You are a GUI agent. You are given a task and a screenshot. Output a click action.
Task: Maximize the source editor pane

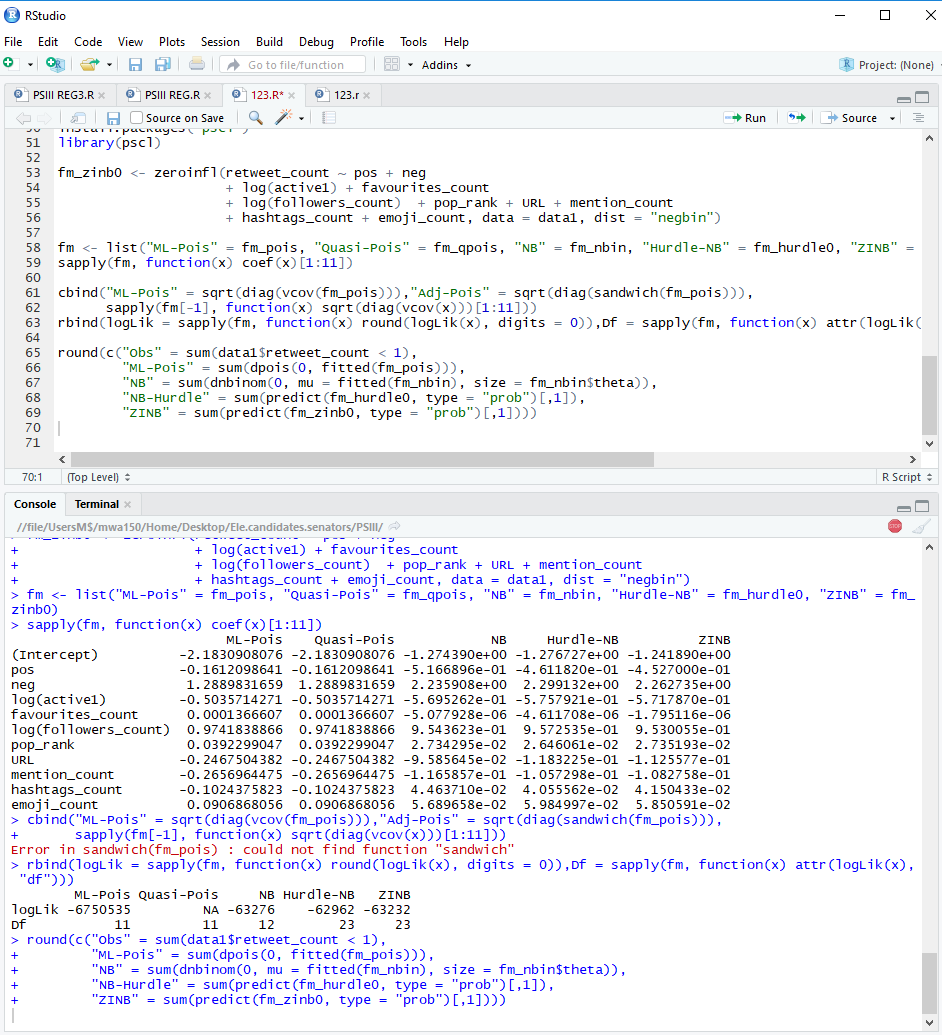point(922,97)
